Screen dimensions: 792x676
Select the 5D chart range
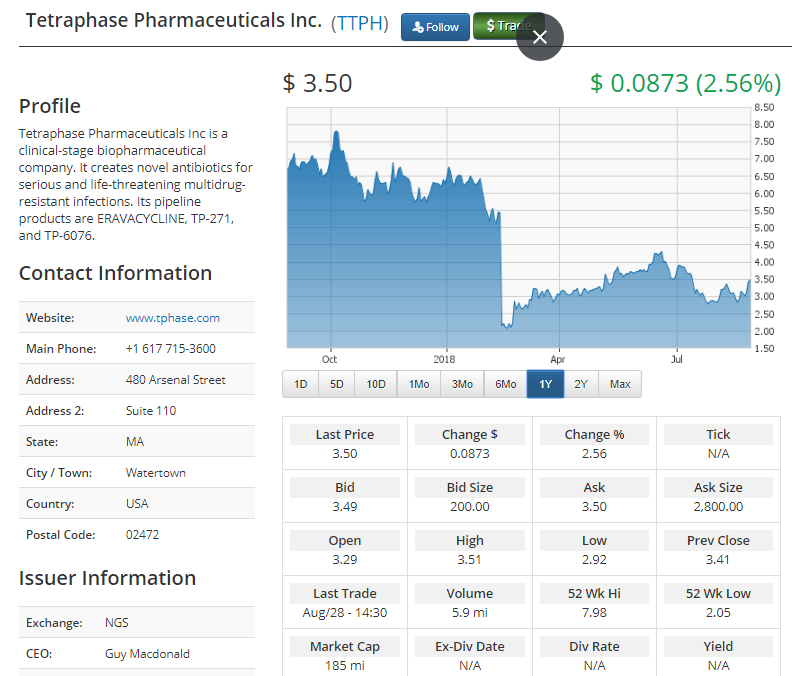(336, 384)
